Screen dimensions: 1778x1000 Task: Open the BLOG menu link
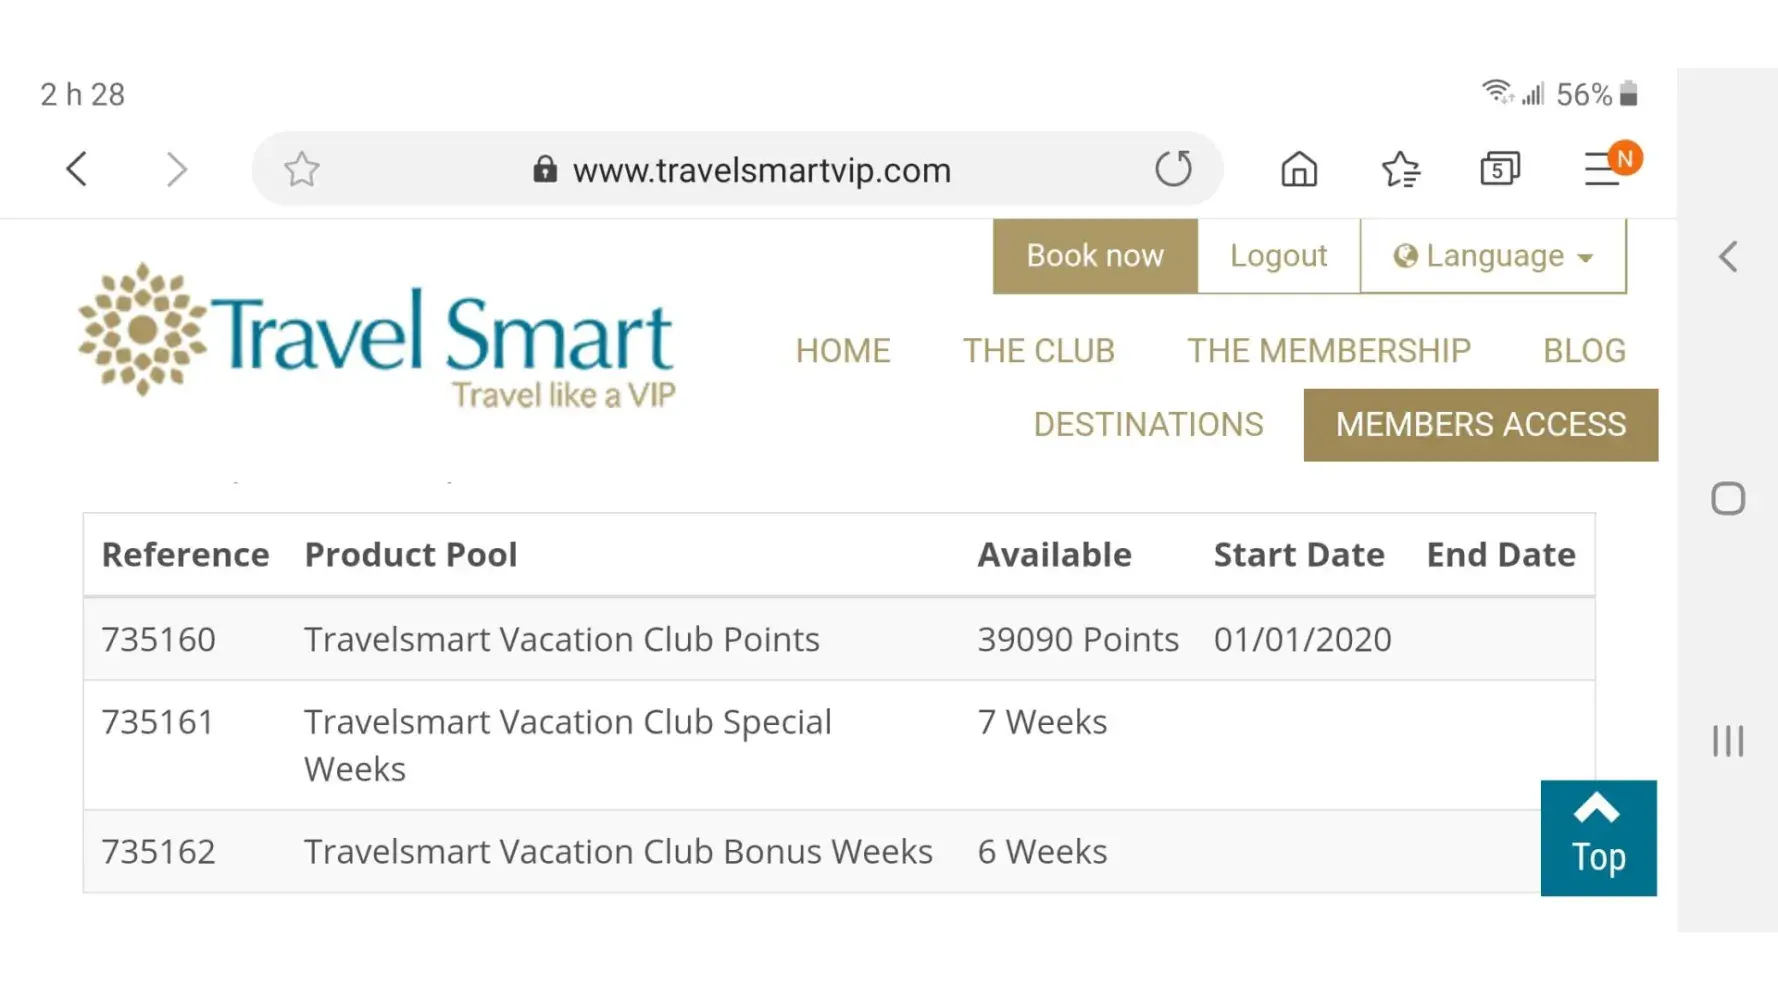(1584, 351)
